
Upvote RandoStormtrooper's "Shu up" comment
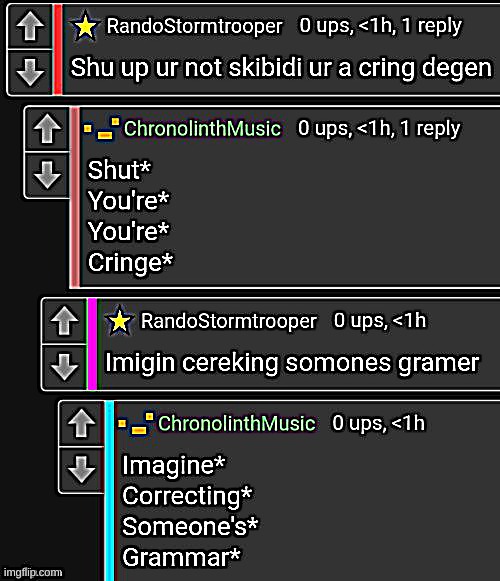coord(30,26)
